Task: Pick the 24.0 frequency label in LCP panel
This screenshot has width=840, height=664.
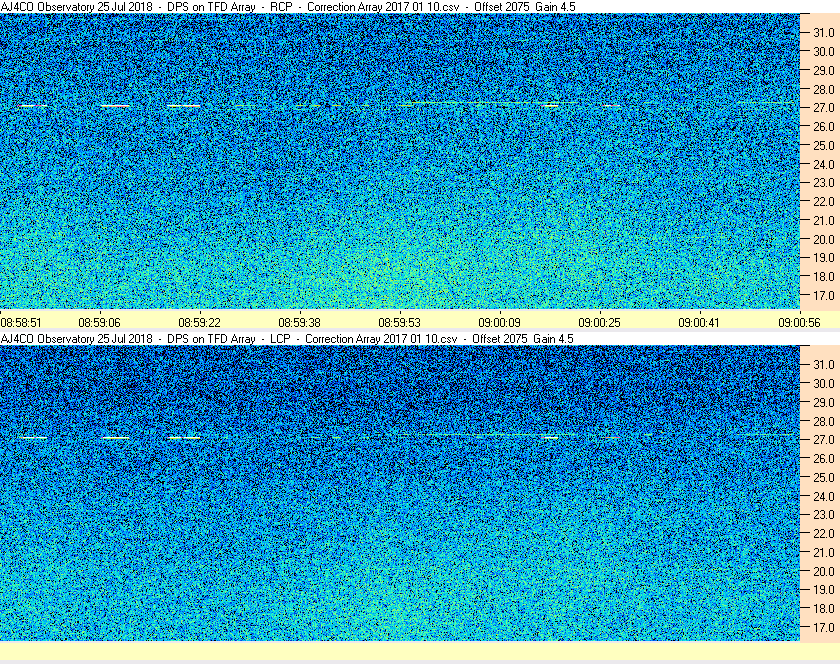Action: 823,496
